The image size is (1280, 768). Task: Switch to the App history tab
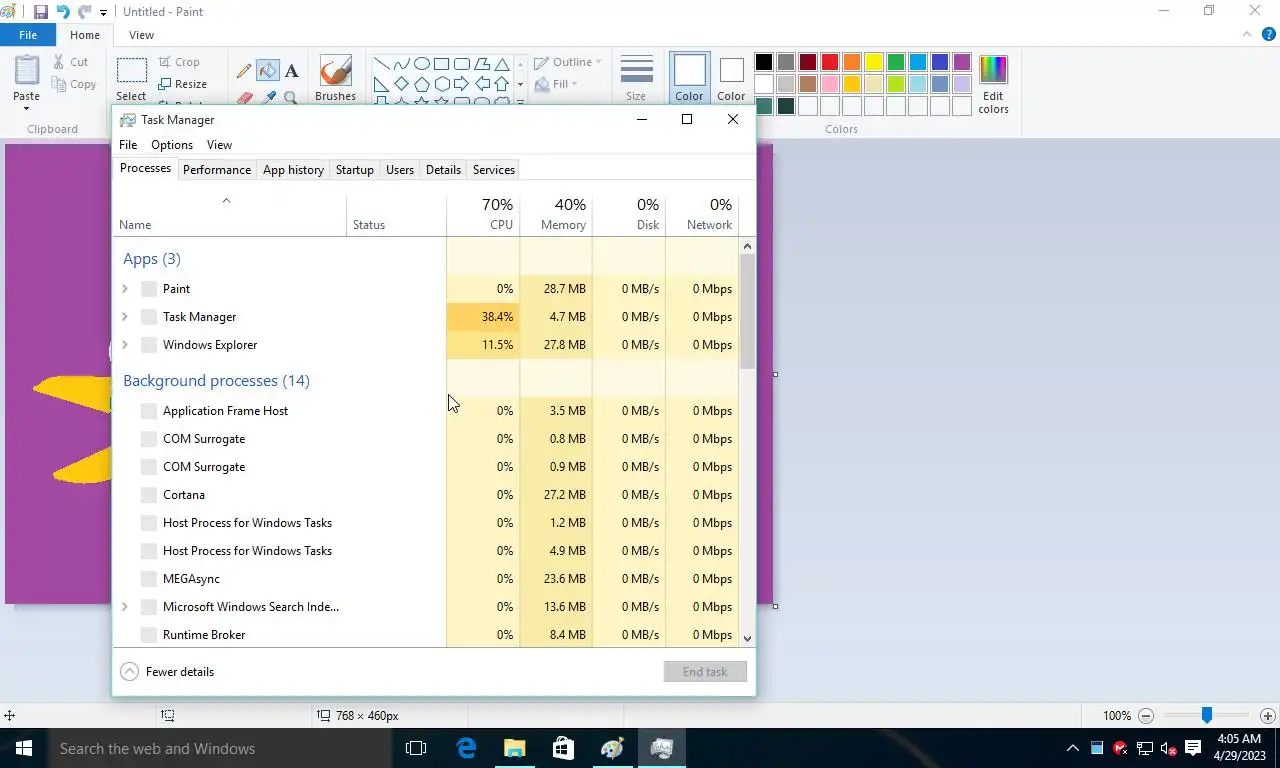coord(293,170)
